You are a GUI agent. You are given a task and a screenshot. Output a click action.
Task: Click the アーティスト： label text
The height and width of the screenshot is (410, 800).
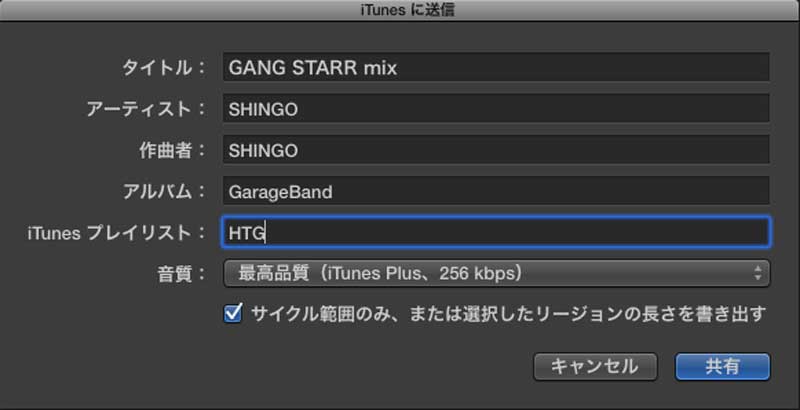click(x=146, y=109)
